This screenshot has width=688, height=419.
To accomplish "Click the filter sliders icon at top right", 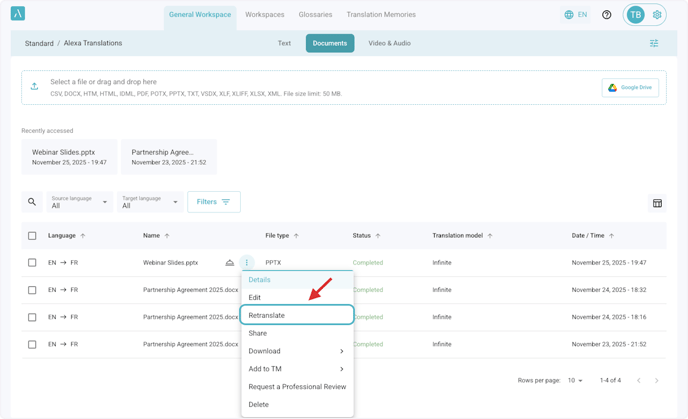I will (x=654, y=44).
